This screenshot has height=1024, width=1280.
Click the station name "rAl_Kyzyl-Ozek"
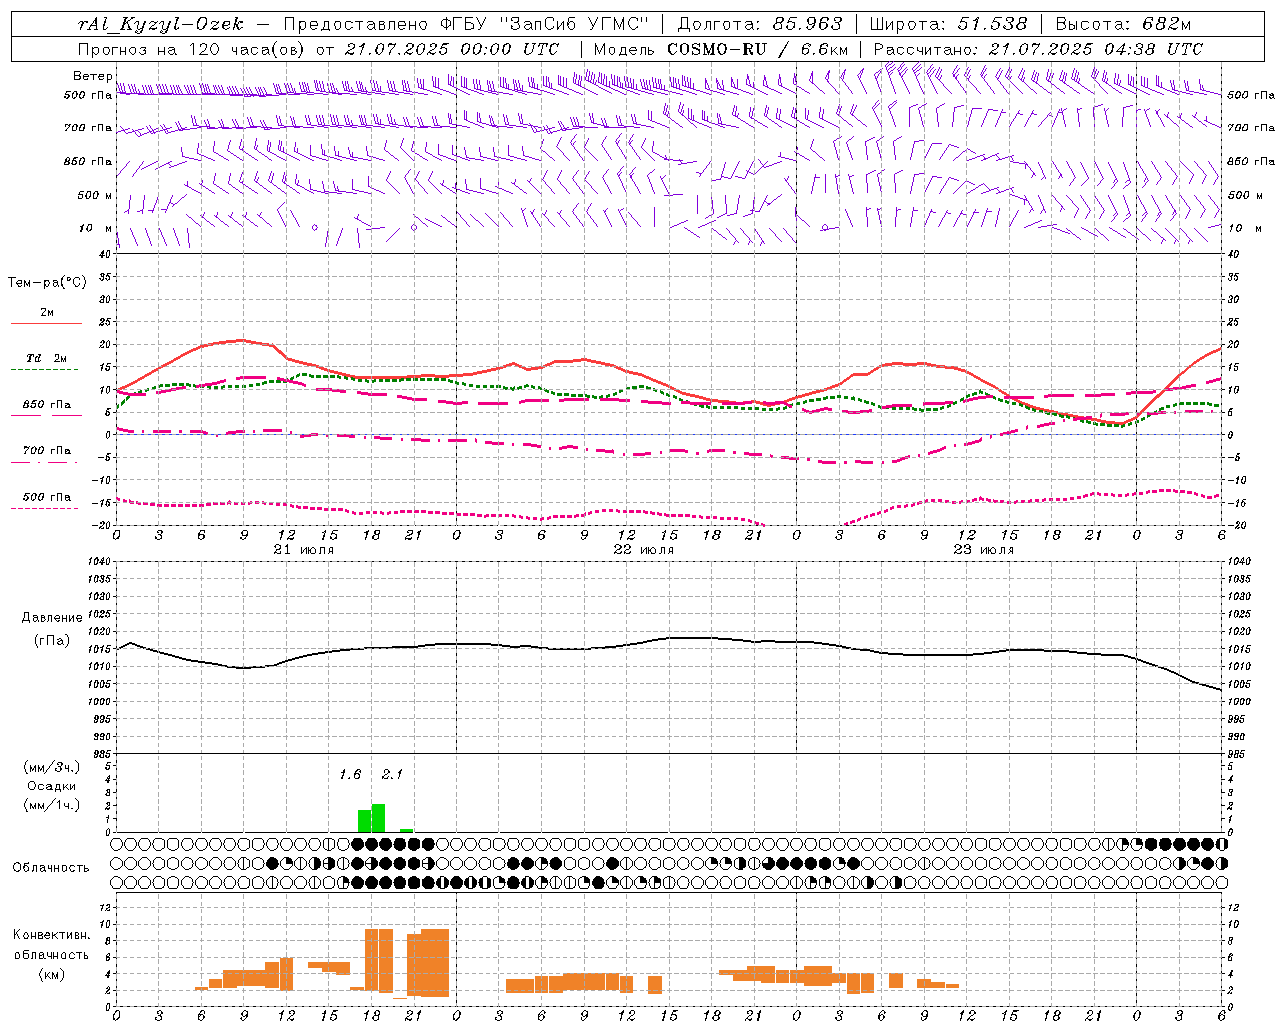coord(160,24)
